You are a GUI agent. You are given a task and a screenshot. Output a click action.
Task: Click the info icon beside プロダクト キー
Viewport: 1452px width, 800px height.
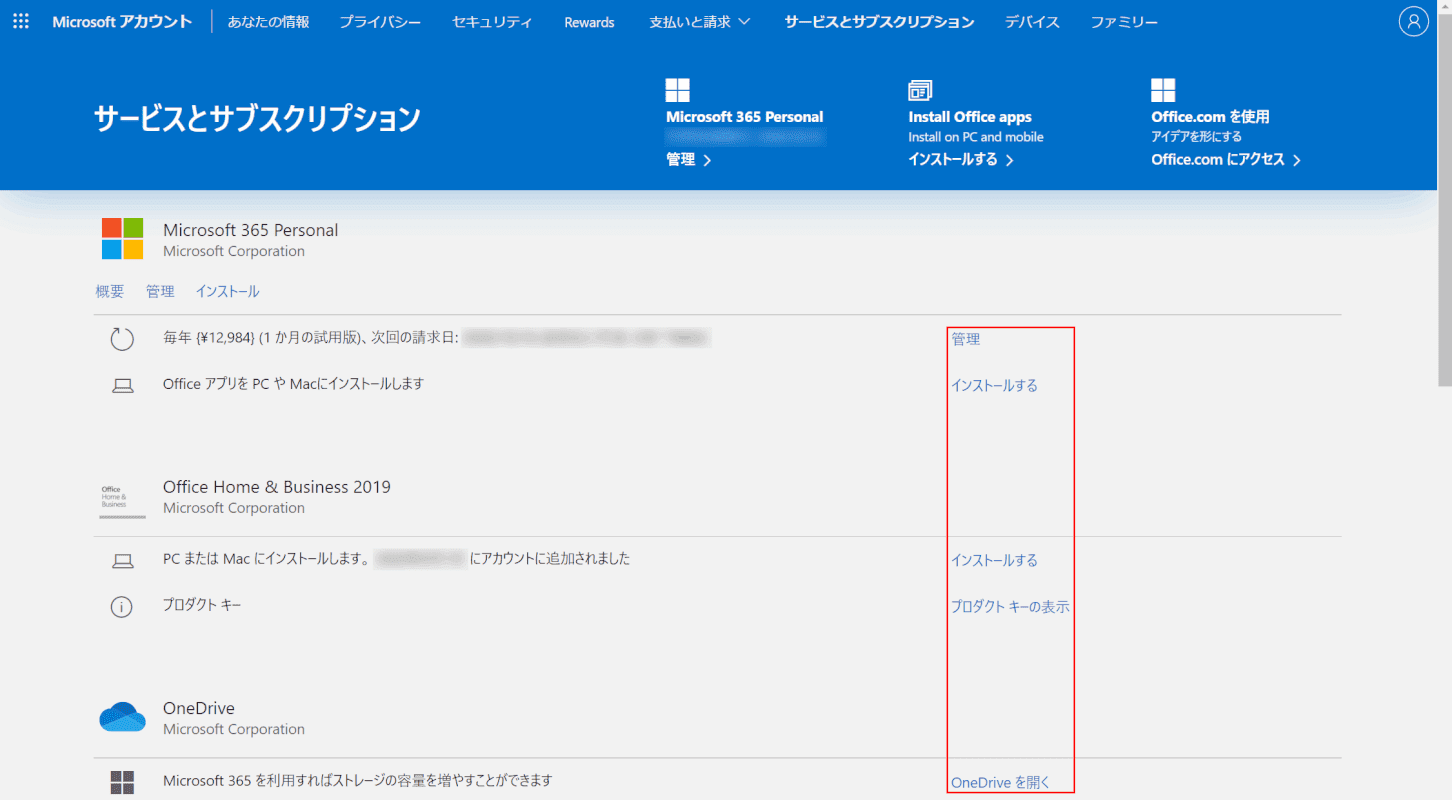click(122, 606)
